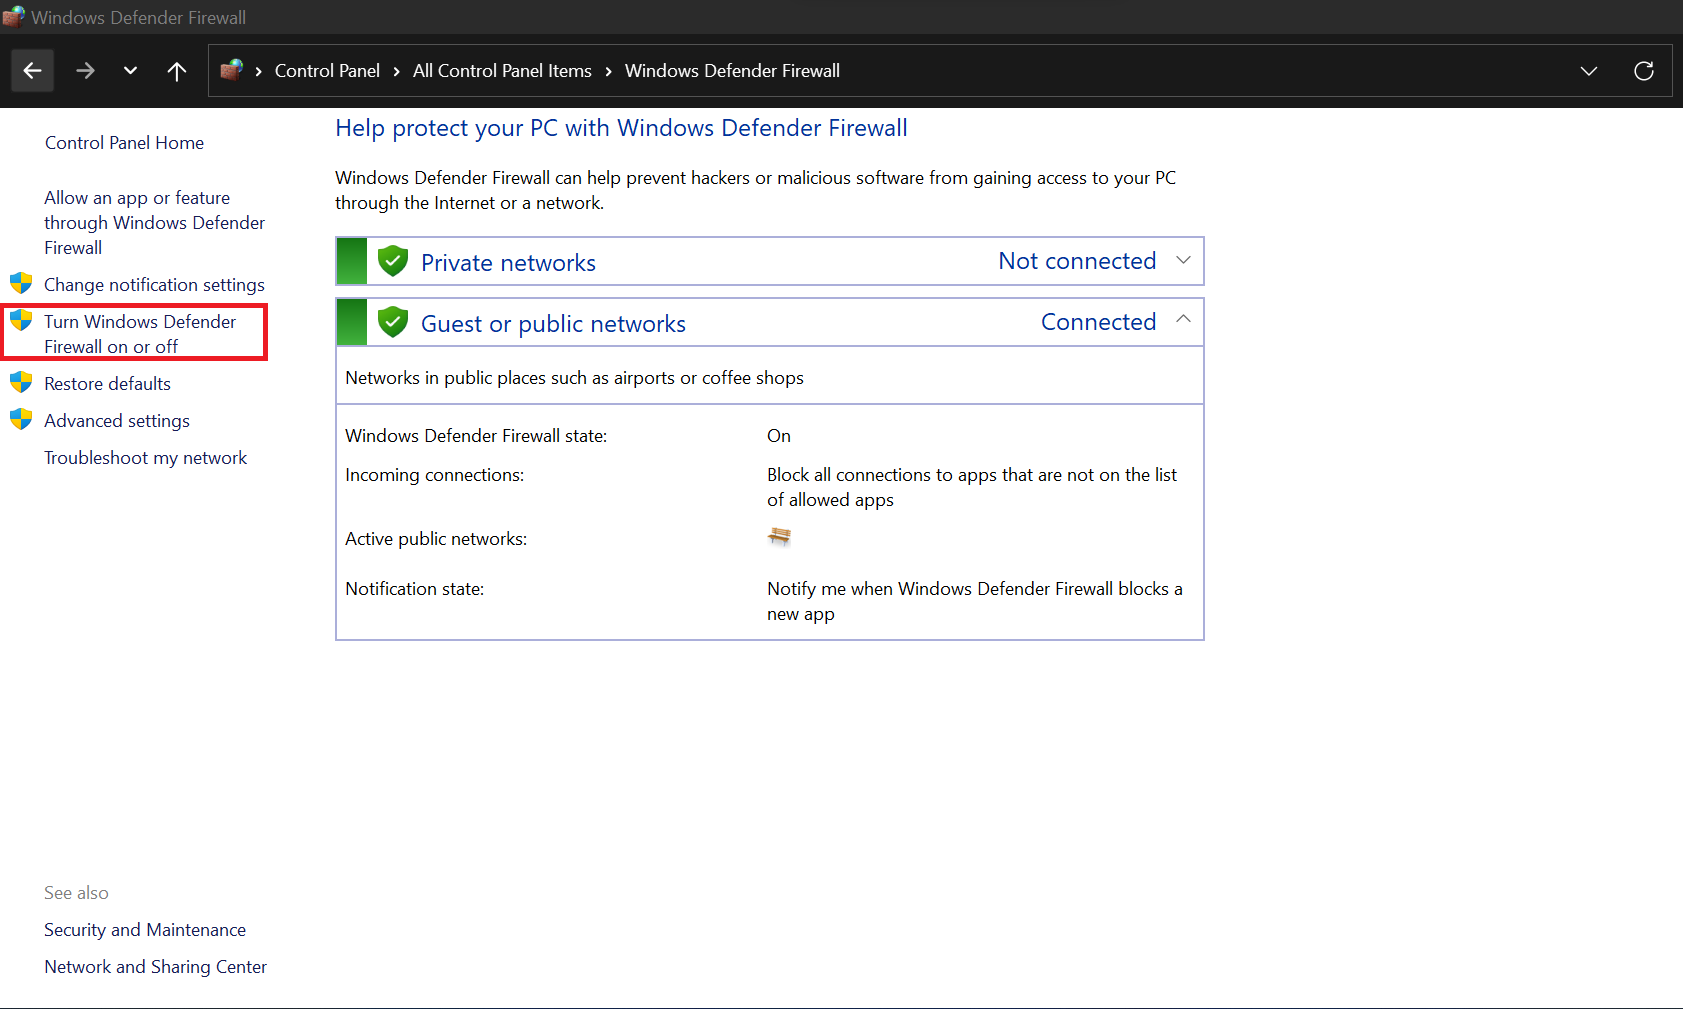Image resolution: width=1683 pixels, height=1009 pixels.
Task: Click the forward navigation arrow
Action: coord(85,71)
